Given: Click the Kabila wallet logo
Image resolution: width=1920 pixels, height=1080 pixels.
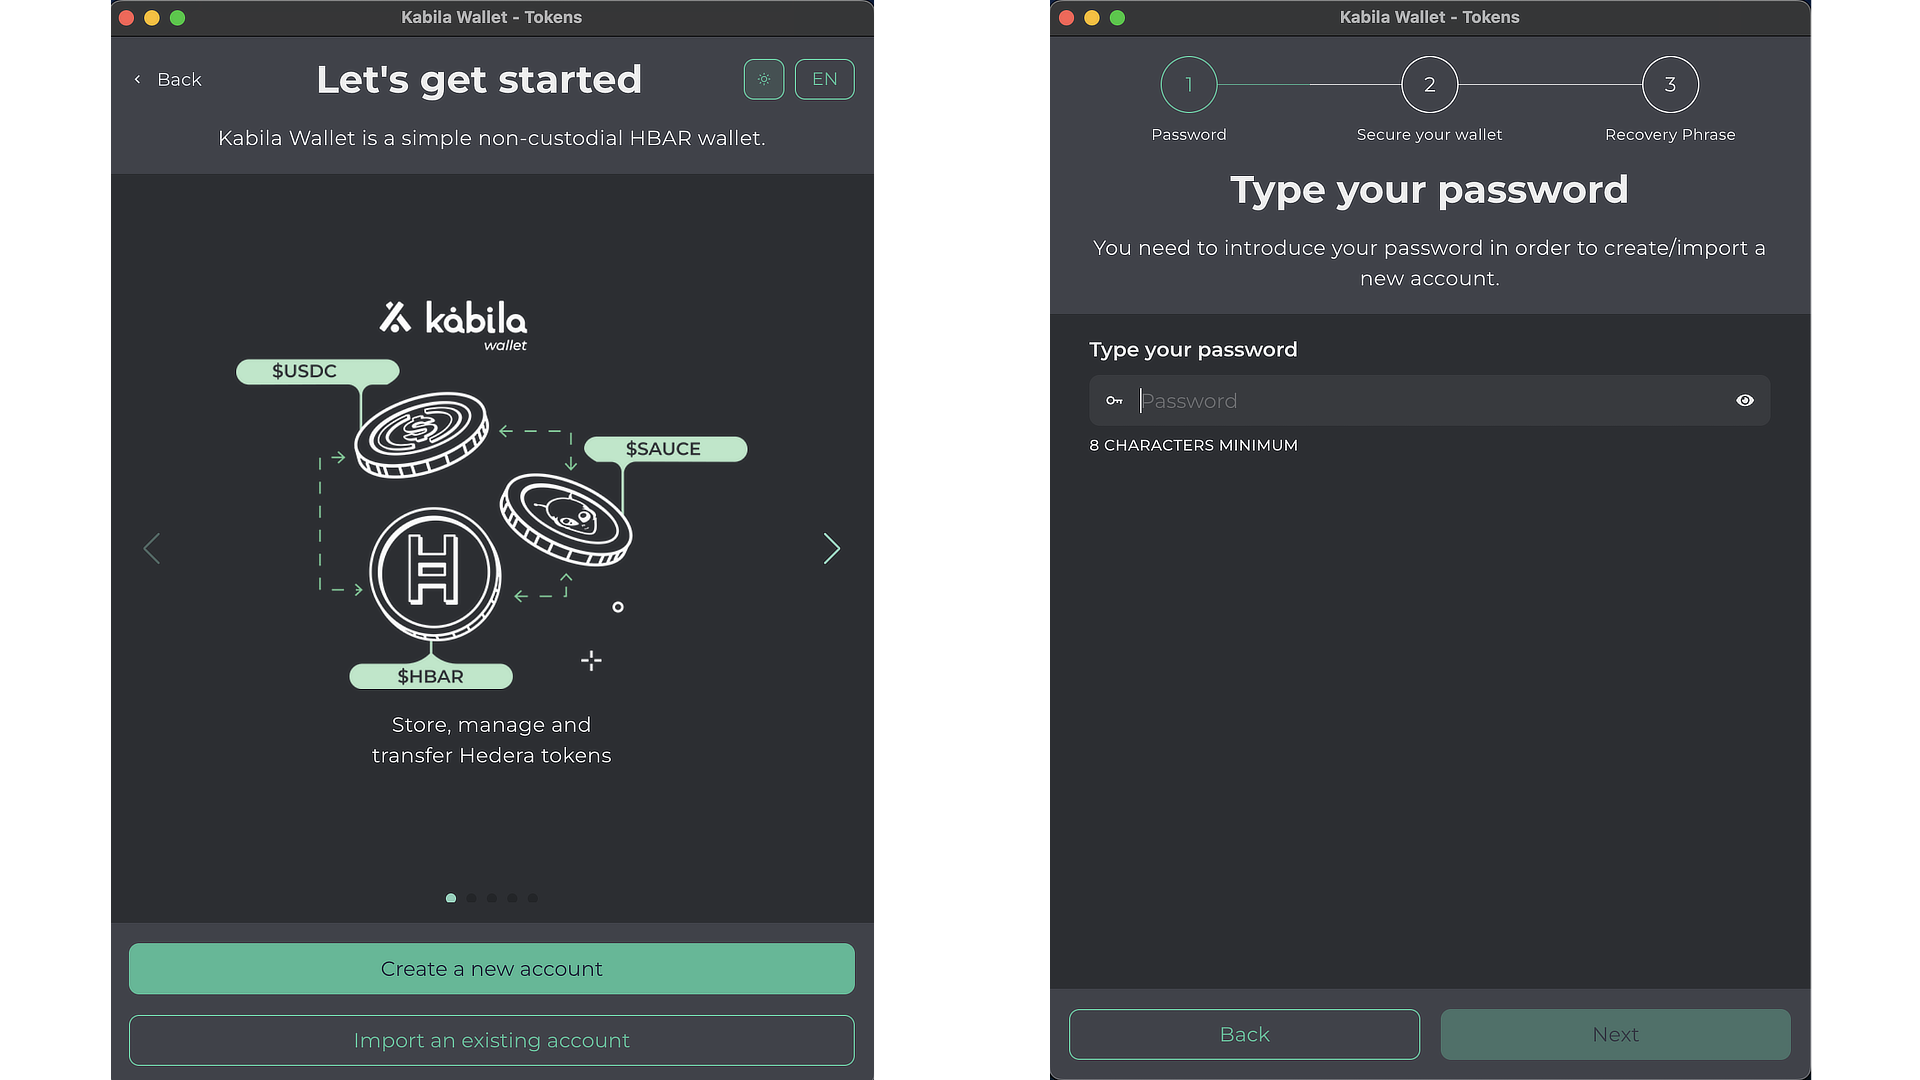Looking at the screenshot, I should pos(454,324).
